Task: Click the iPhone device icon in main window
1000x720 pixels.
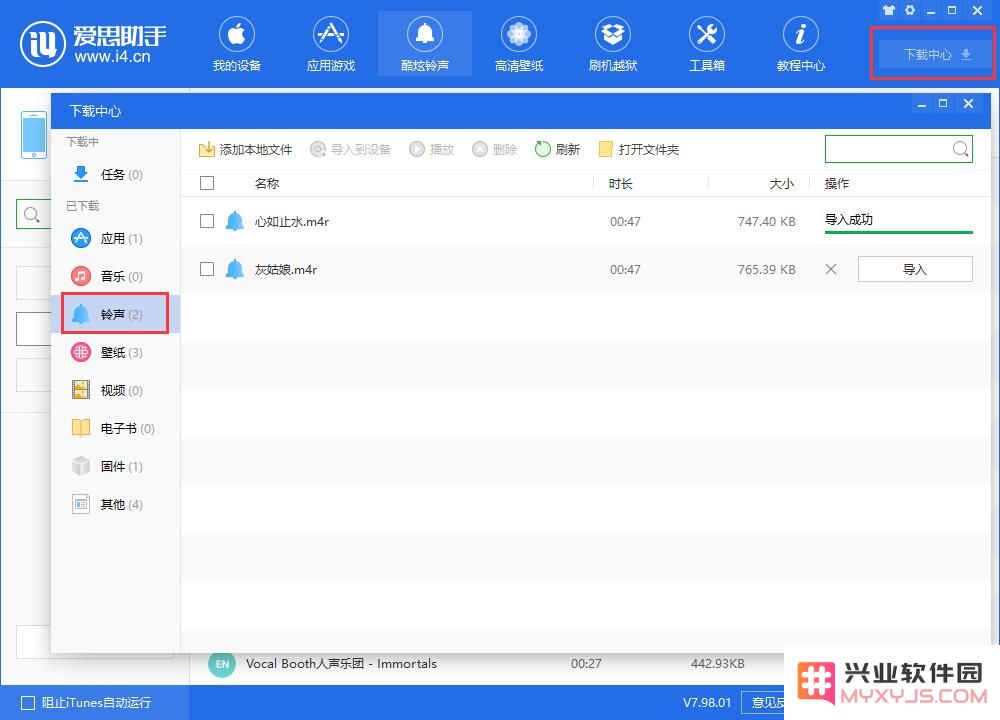Action: pos(34,135)
